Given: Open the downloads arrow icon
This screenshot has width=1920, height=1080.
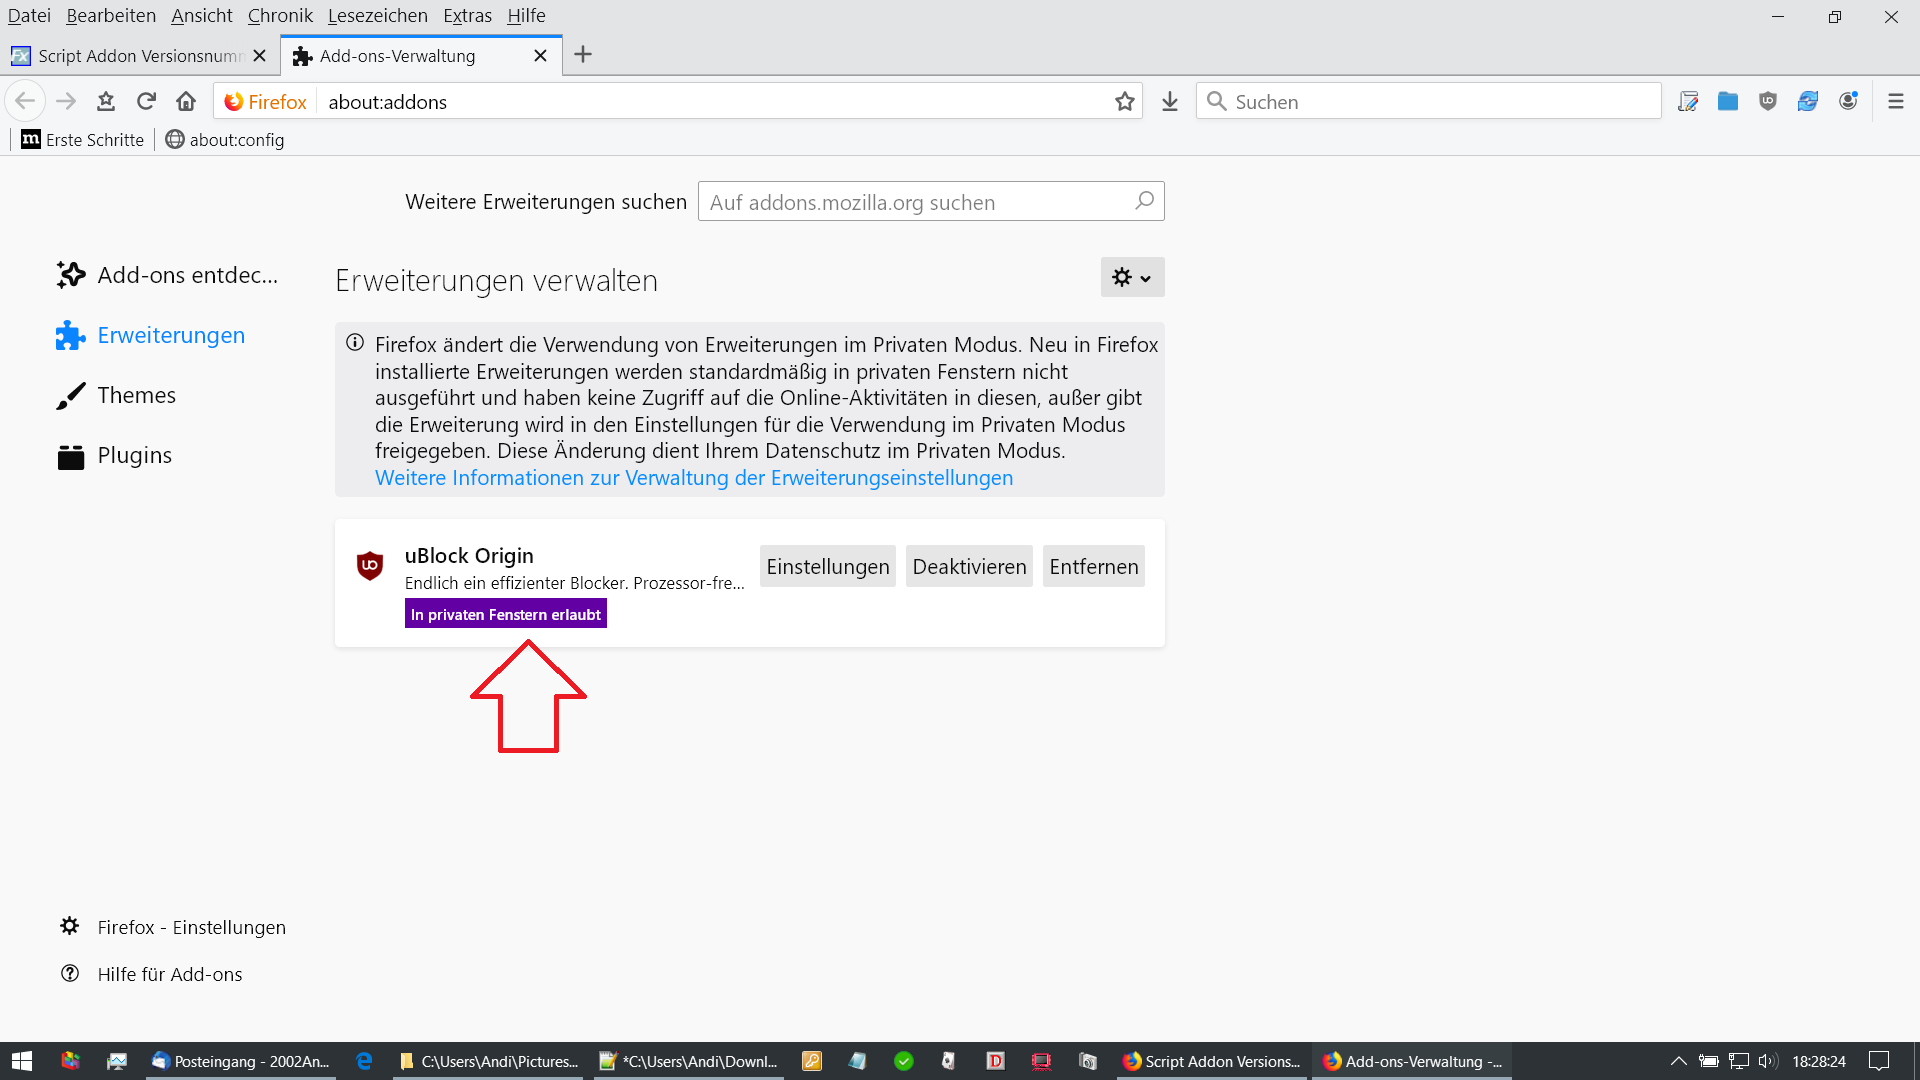Looking at the screenshot, I should 1170,101.
